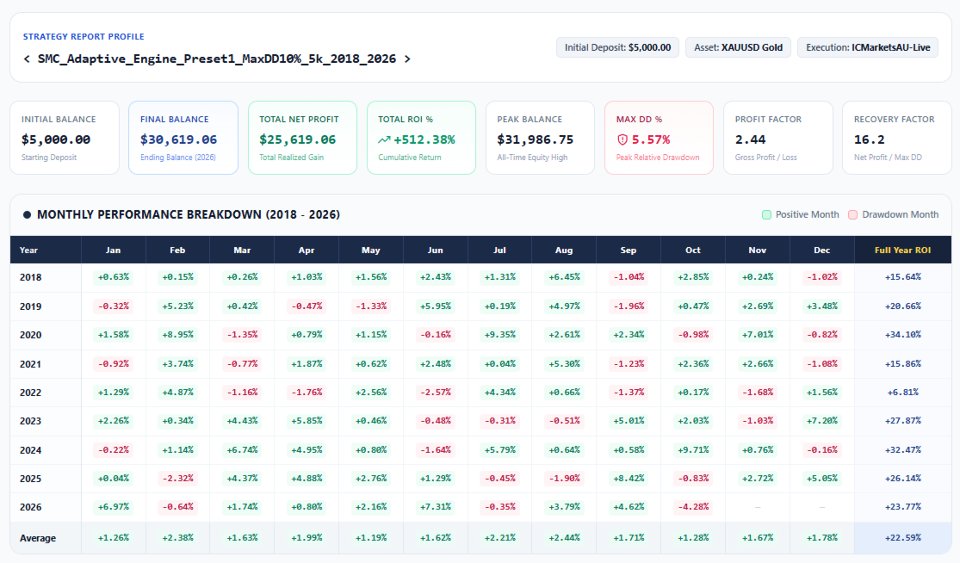Open the Peak Balance $31,986.75 card
This screenshot has height=563, width=960.
(x=540, y=138)
